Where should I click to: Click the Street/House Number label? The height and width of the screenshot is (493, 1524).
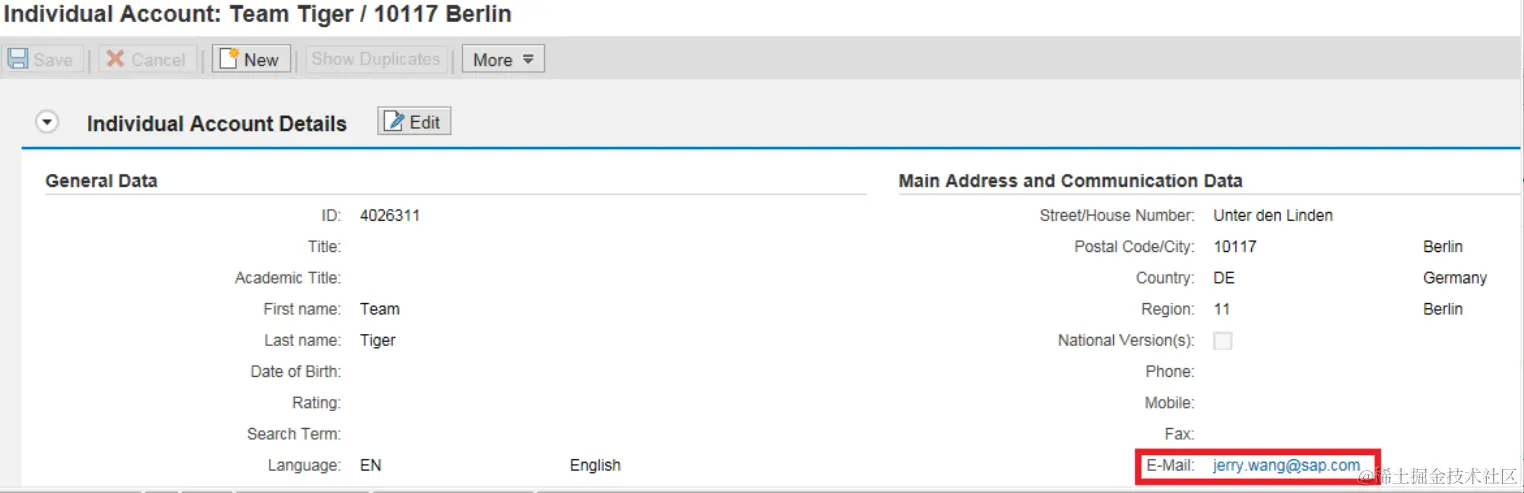tap(1117, 215)
